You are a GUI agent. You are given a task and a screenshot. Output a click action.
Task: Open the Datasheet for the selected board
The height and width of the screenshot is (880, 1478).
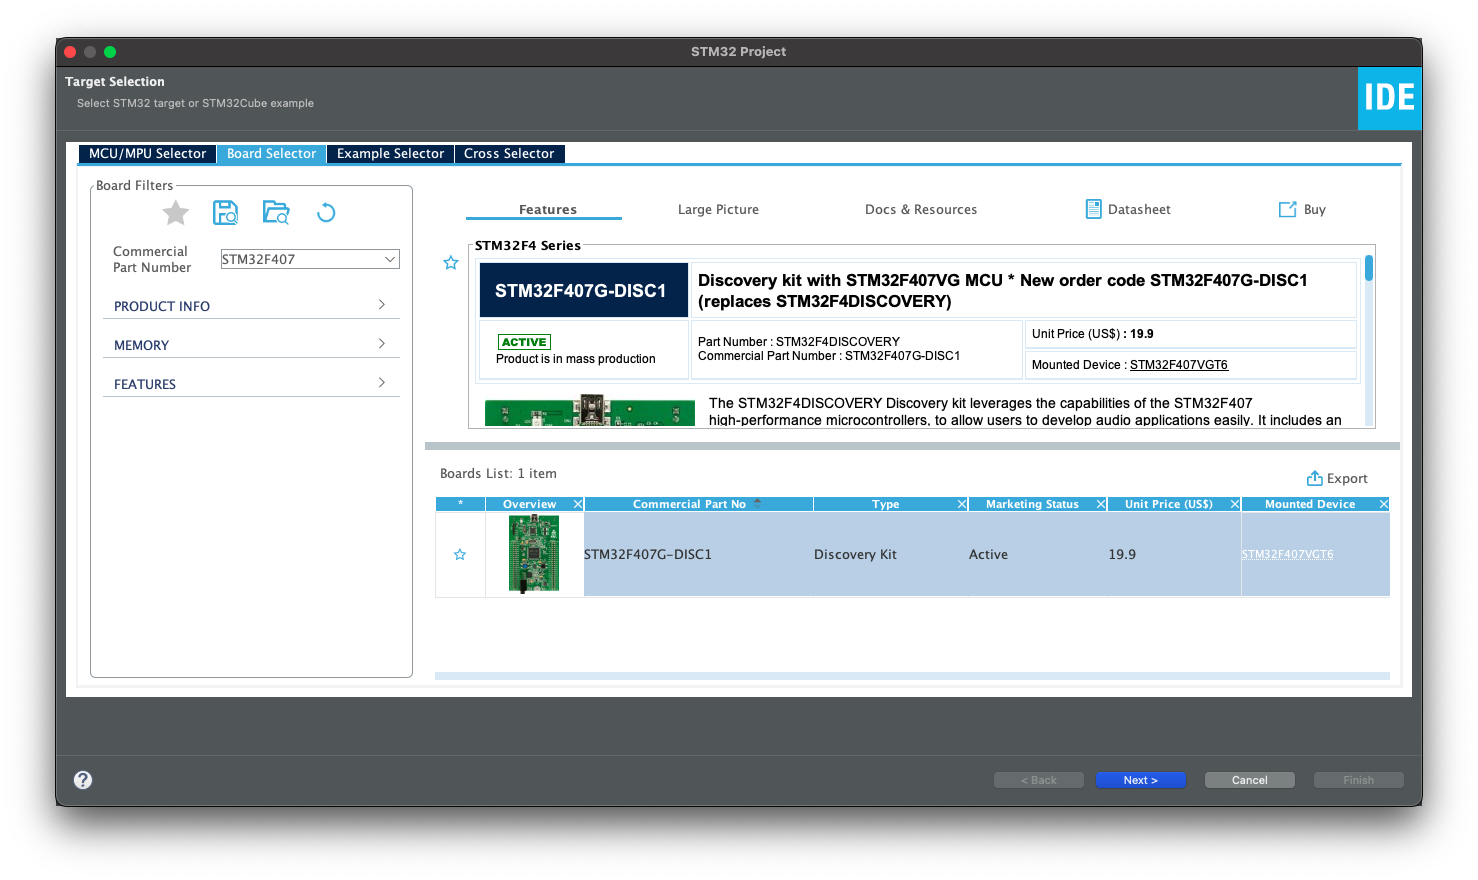click(1128, 209)
